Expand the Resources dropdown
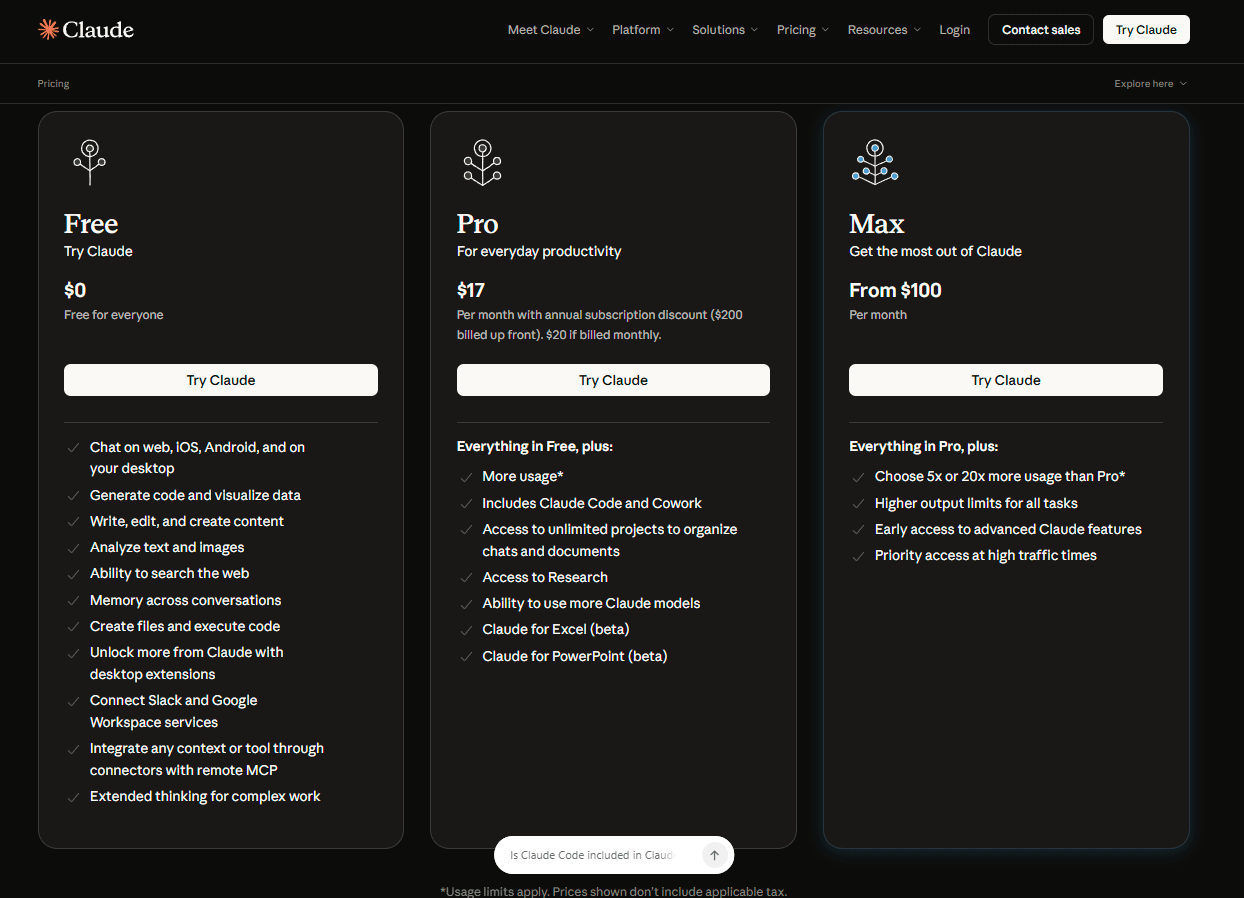Screen dimensions: 1244x898 (883, 29)
